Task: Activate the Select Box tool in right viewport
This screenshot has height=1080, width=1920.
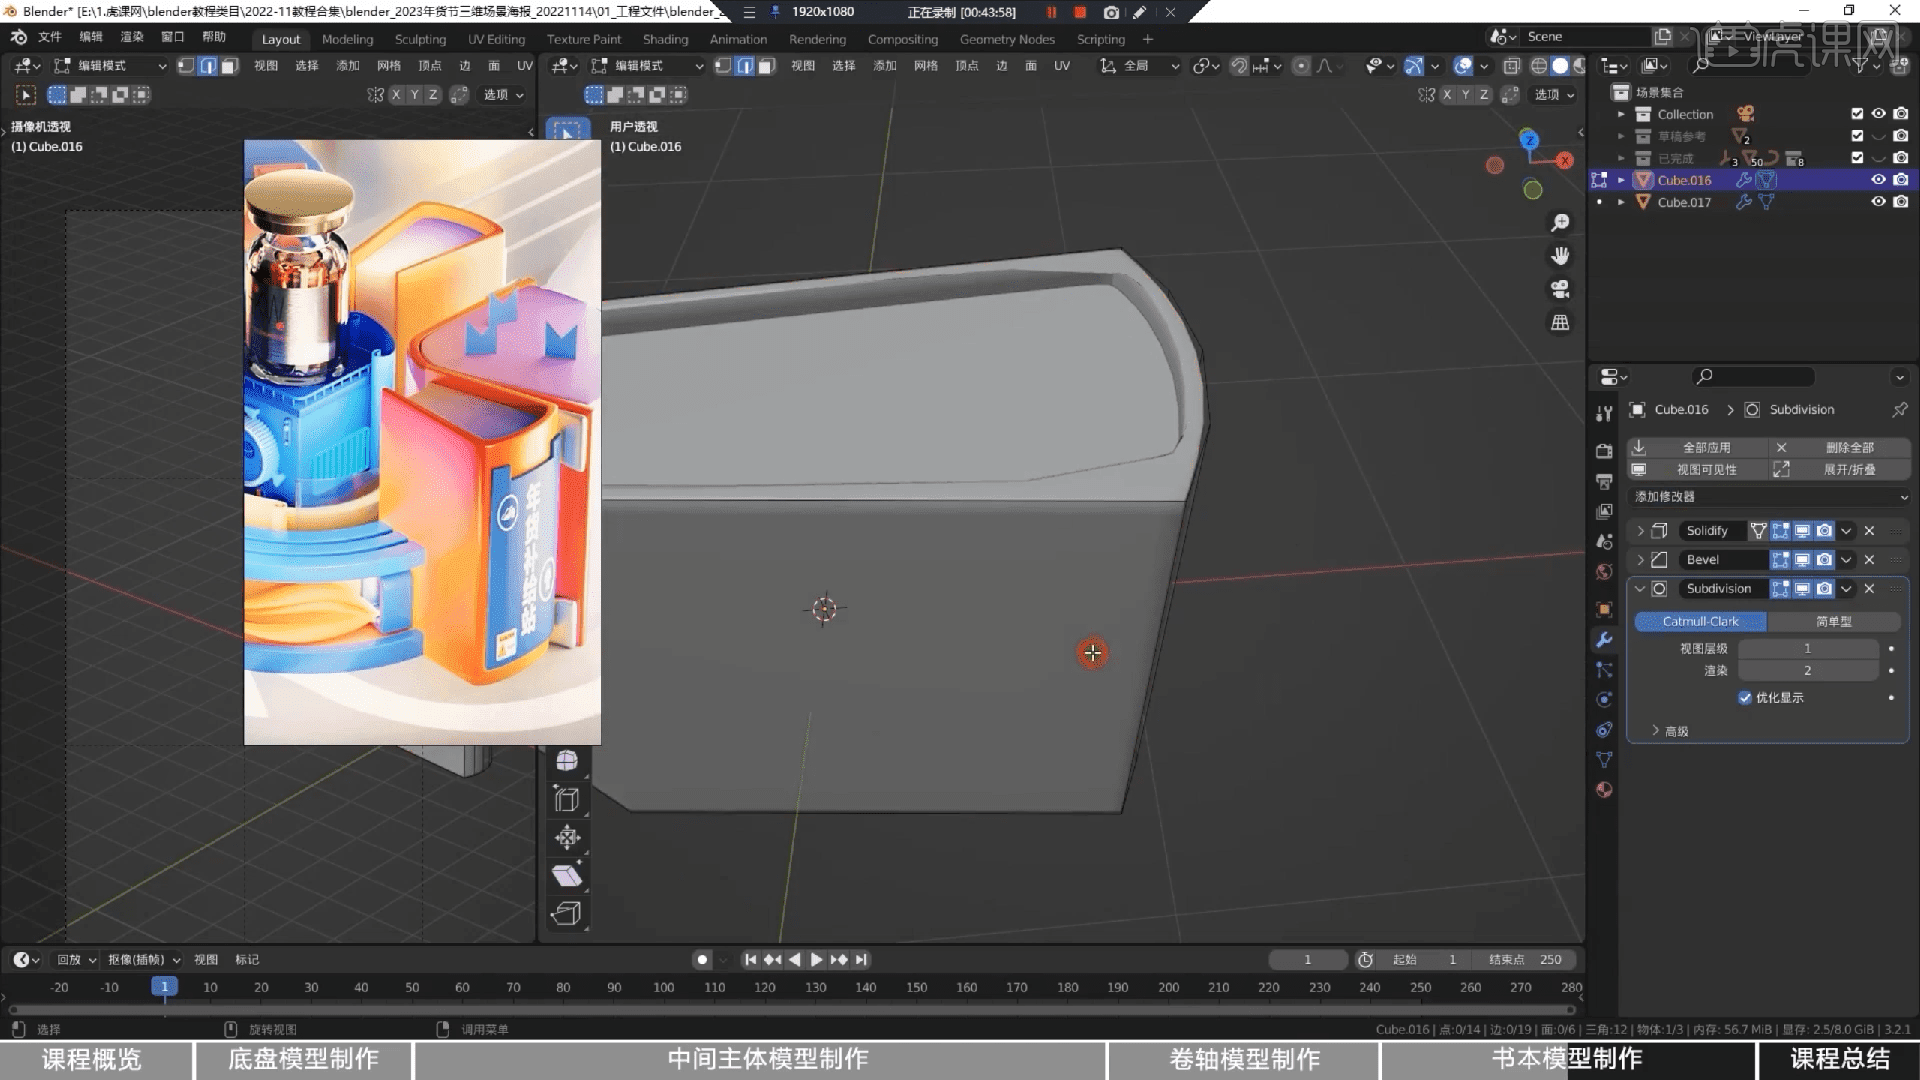Action: [567, 131]
